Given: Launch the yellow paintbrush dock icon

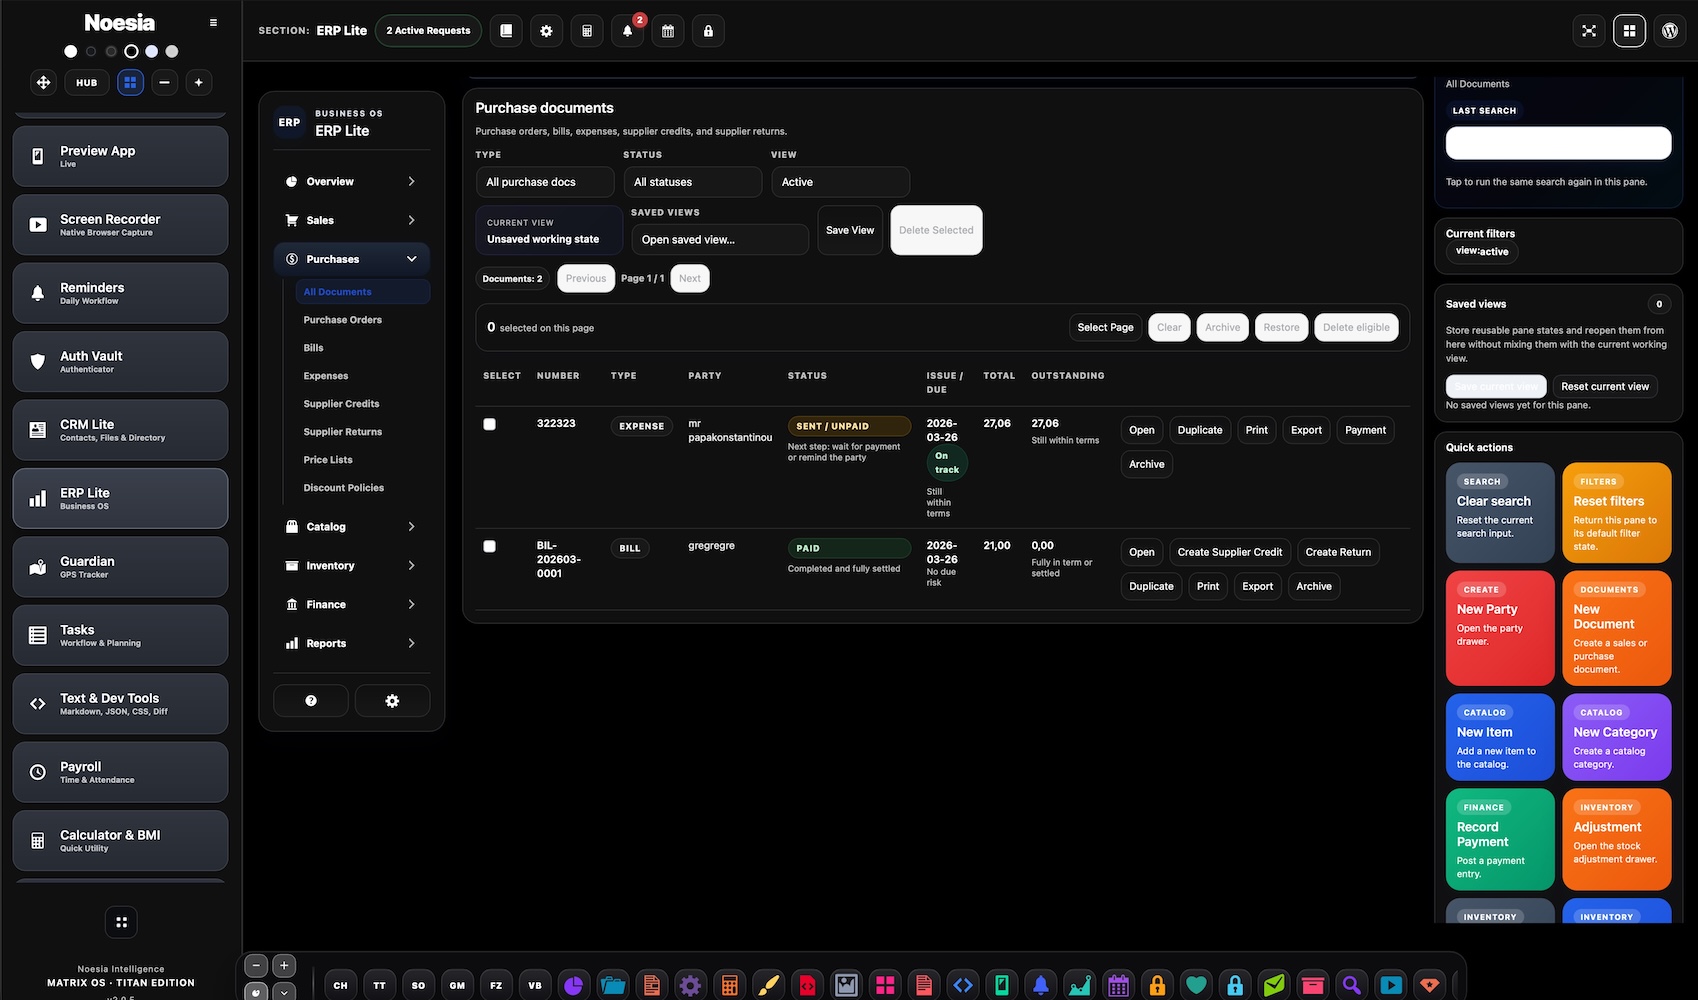Looking at the screenshot, I should (768, 985).
